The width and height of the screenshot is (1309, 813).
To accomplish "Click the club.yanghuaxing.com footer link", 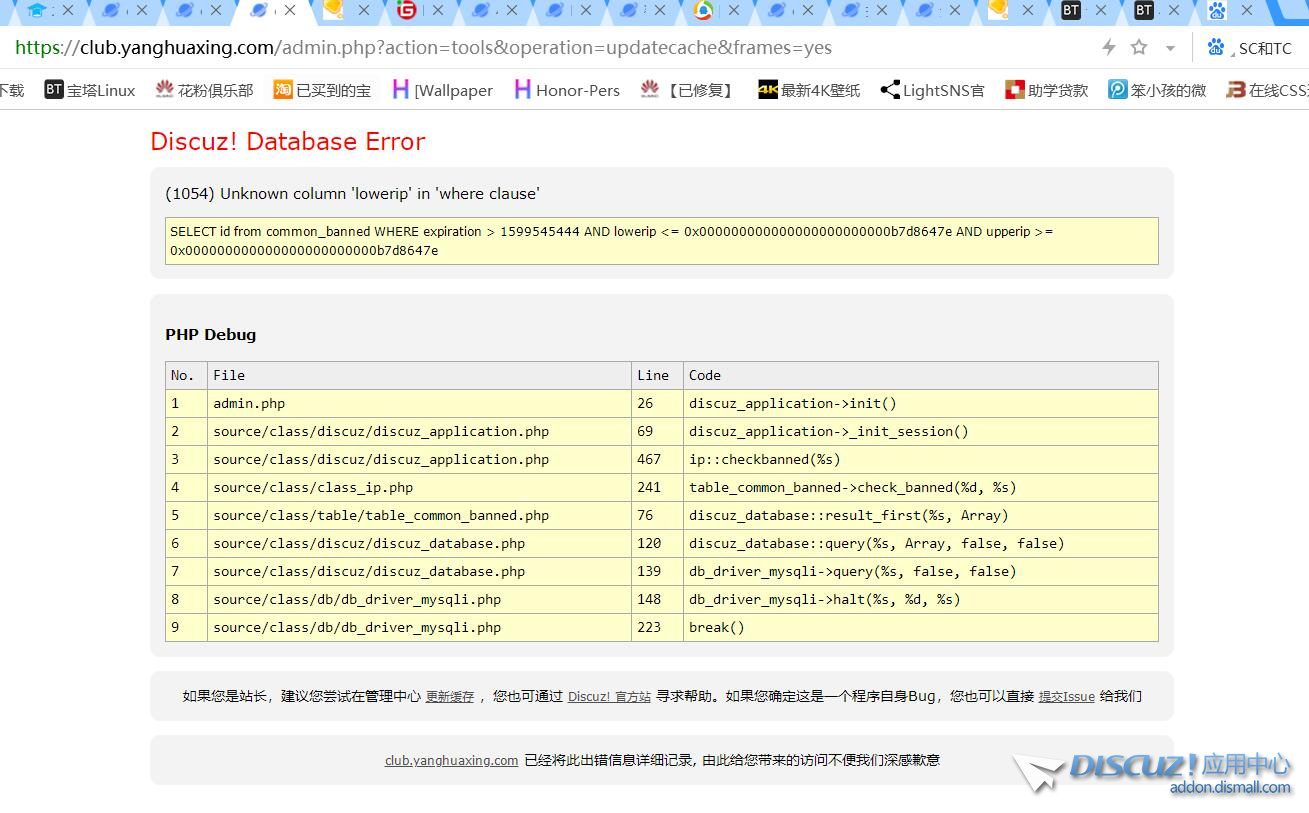I will 451,760.
